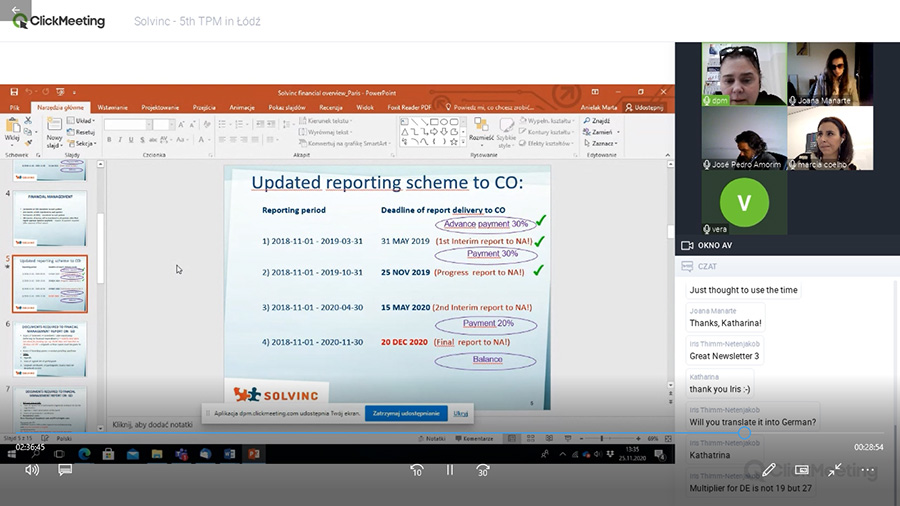900x506 pixels.
Task: Switch to Widok ribbon tab
Action: pos(365,107)
